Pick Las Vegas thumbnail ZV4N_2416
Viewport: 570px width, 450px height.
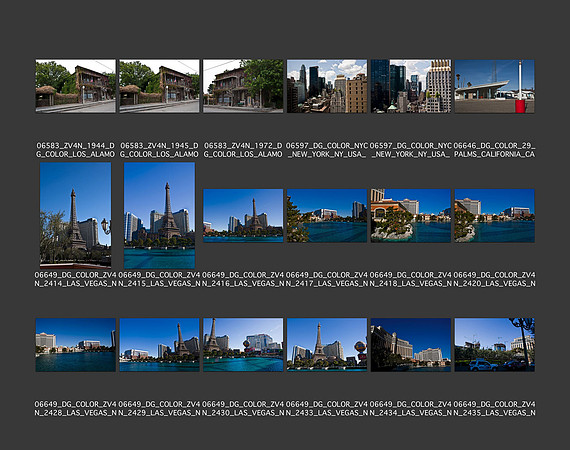click(x=243, y=216)
